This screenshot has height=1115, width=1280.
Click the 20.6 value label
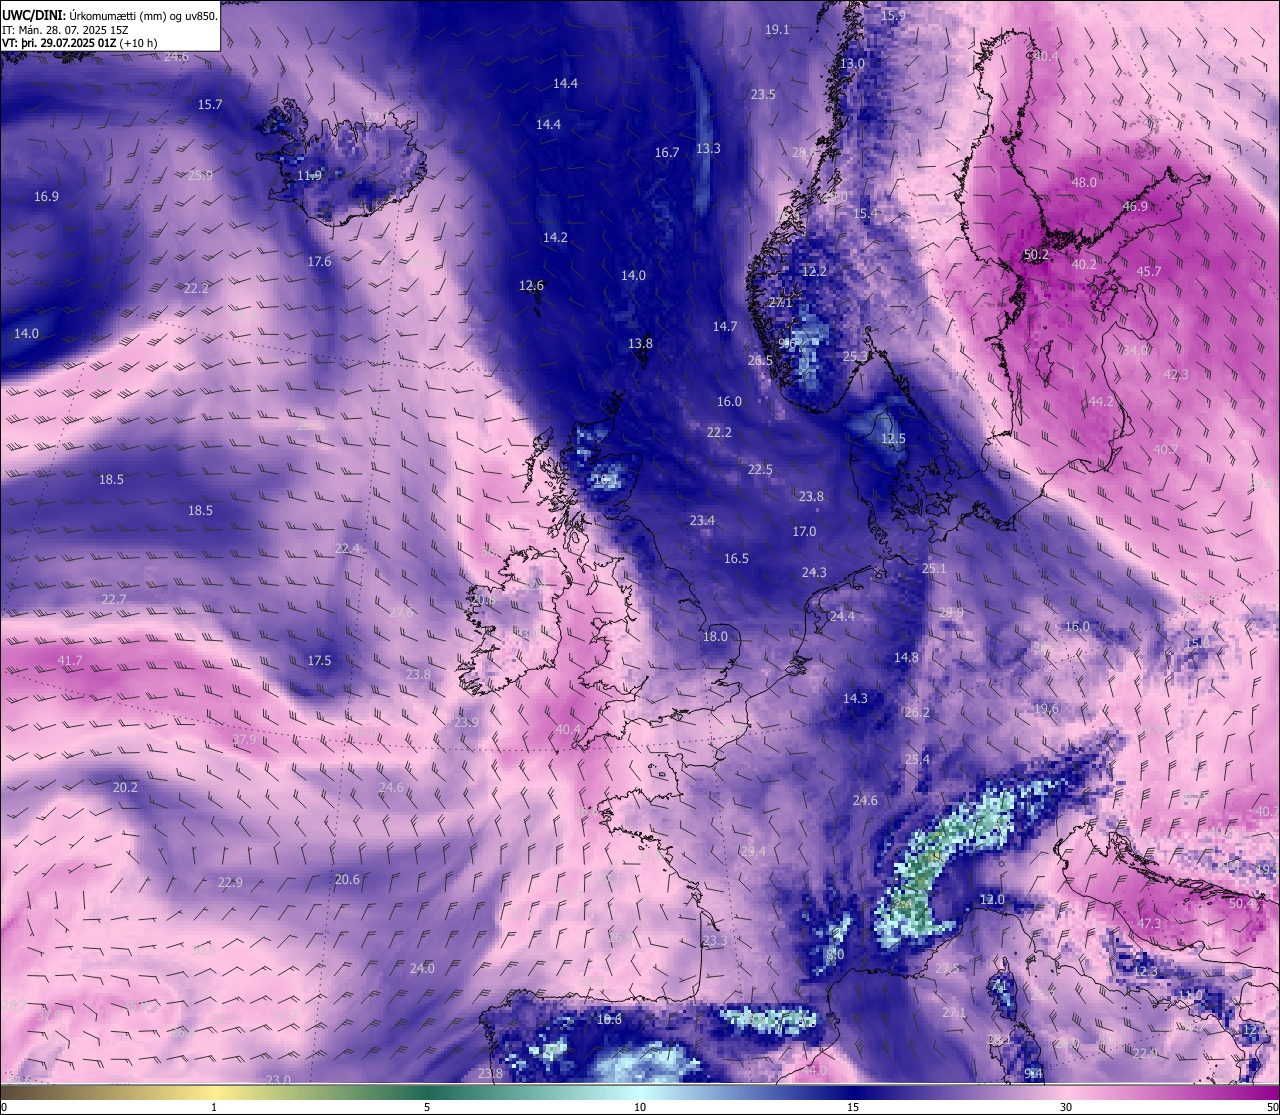[347, 880]
